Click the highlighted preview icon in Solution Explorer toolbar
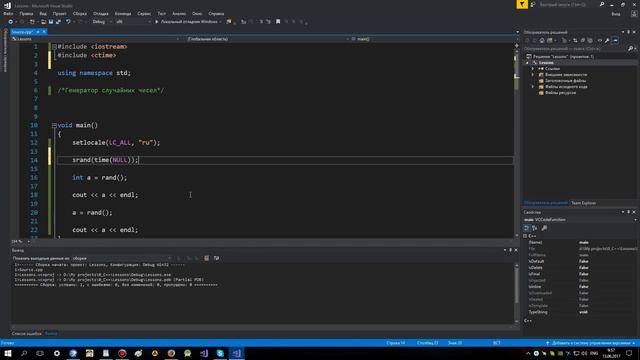Screen dimensions: 640x360 click(x=615, y=40)
